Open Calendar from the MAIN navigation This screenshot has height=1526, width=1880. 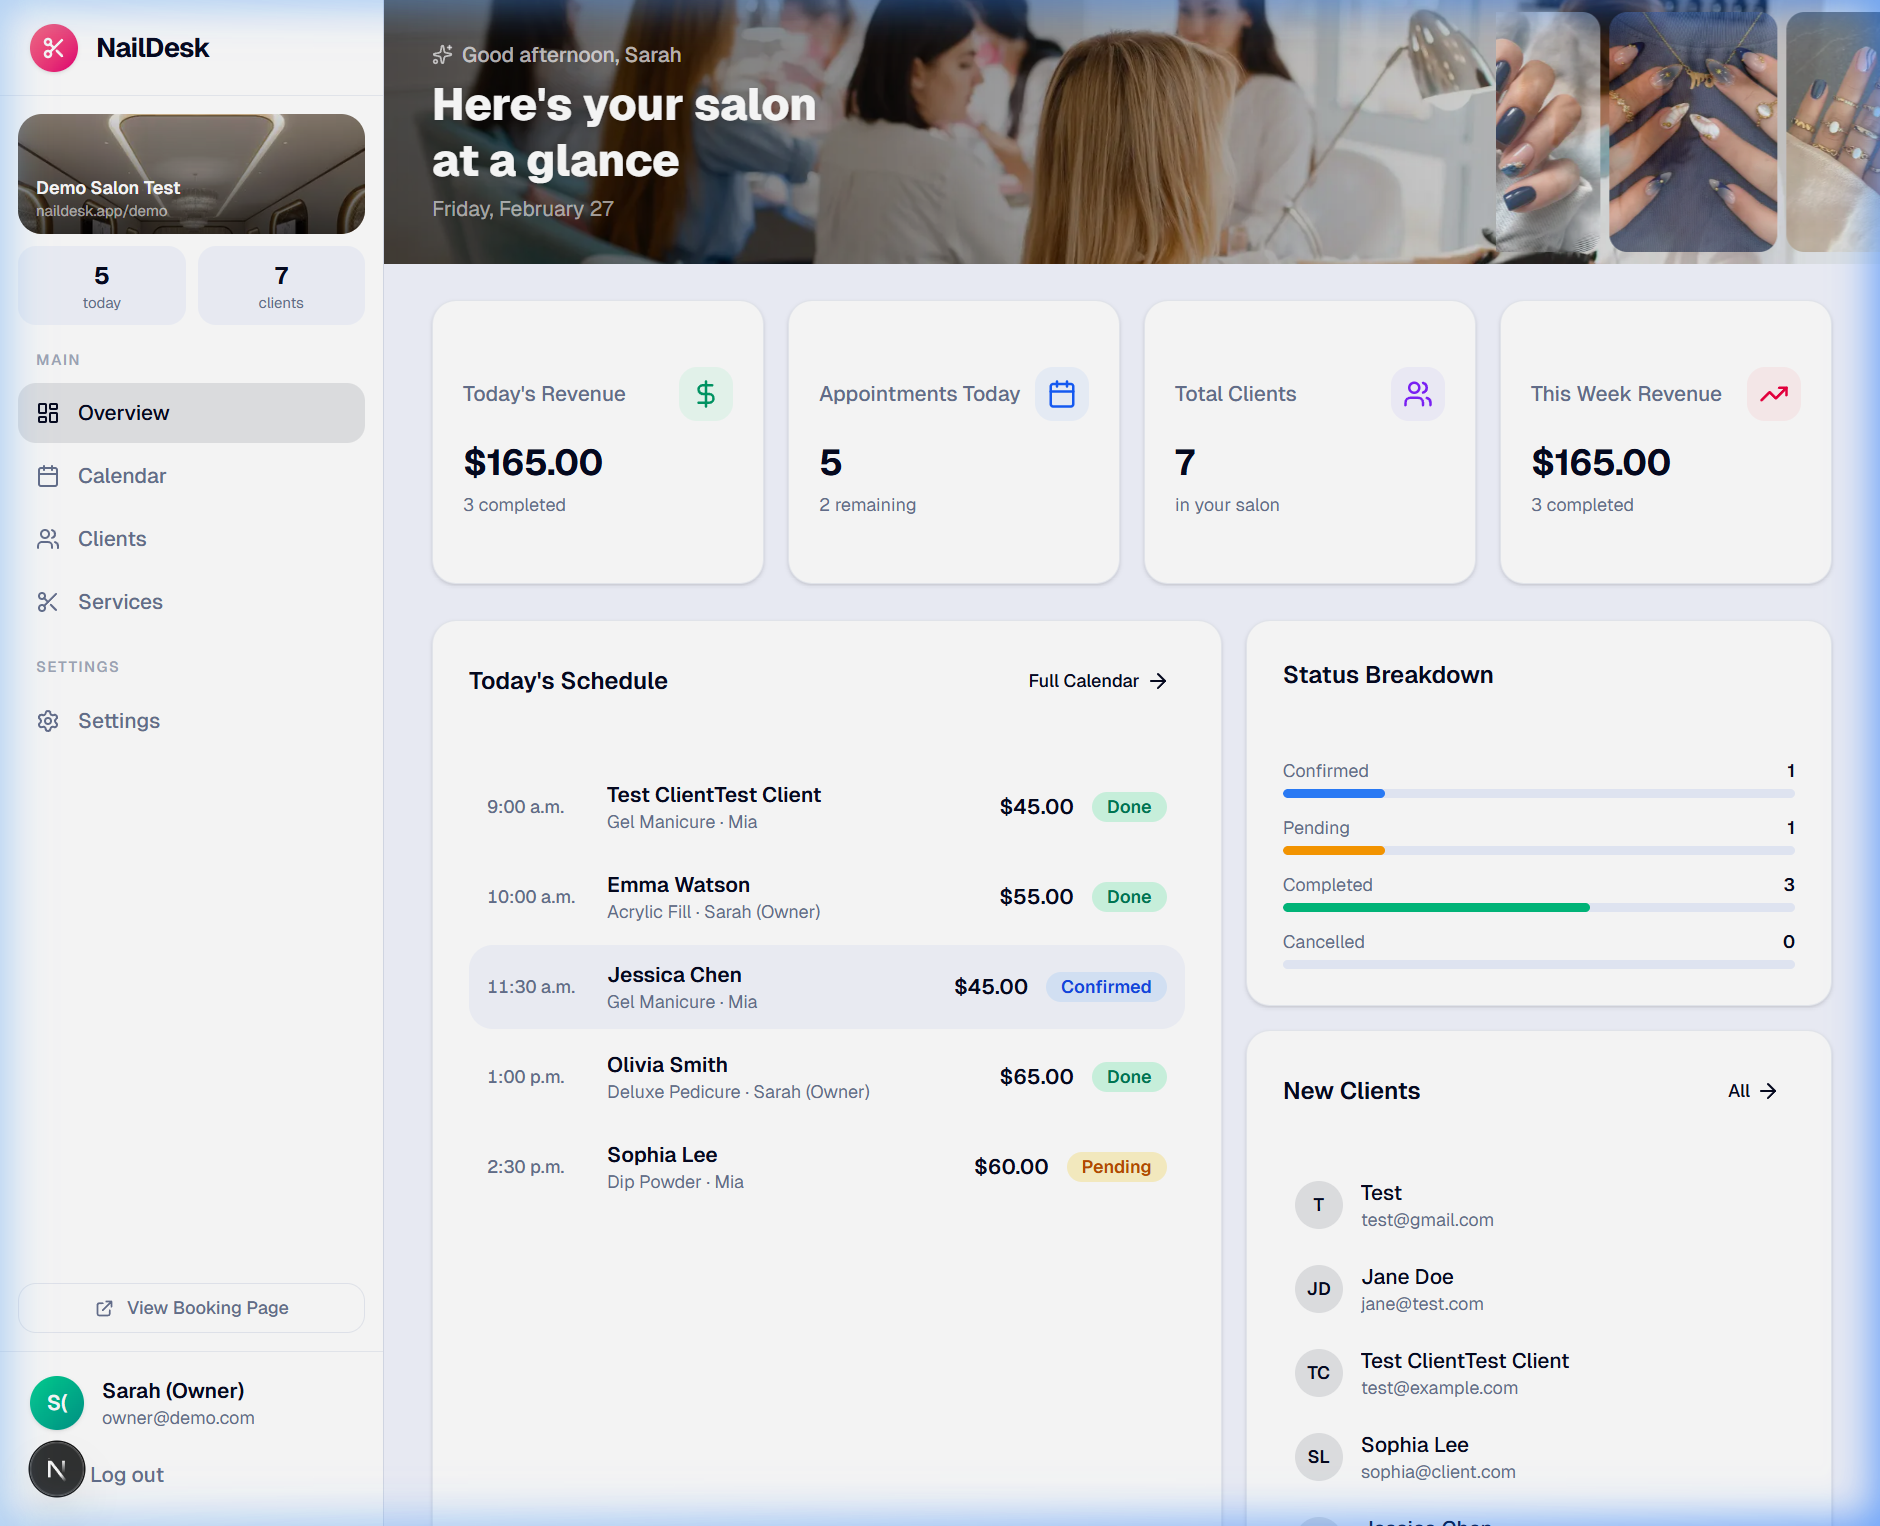coord(123,475)
